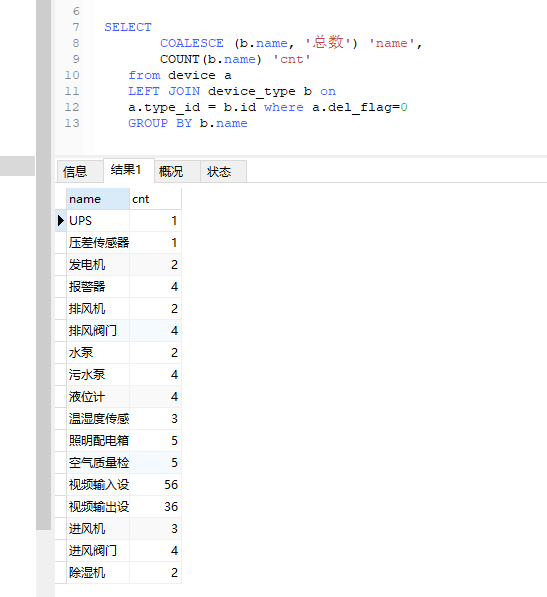Select the 液位计 cell
The height and width of the screenshot is (597, 547).
98,397
